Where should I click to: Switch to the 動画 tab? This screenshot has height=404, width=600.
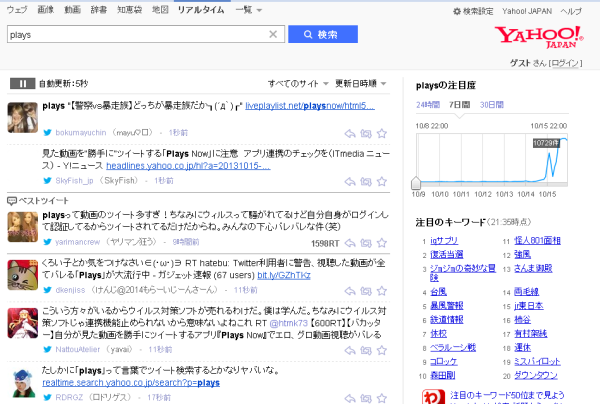[x=72, y=10]
